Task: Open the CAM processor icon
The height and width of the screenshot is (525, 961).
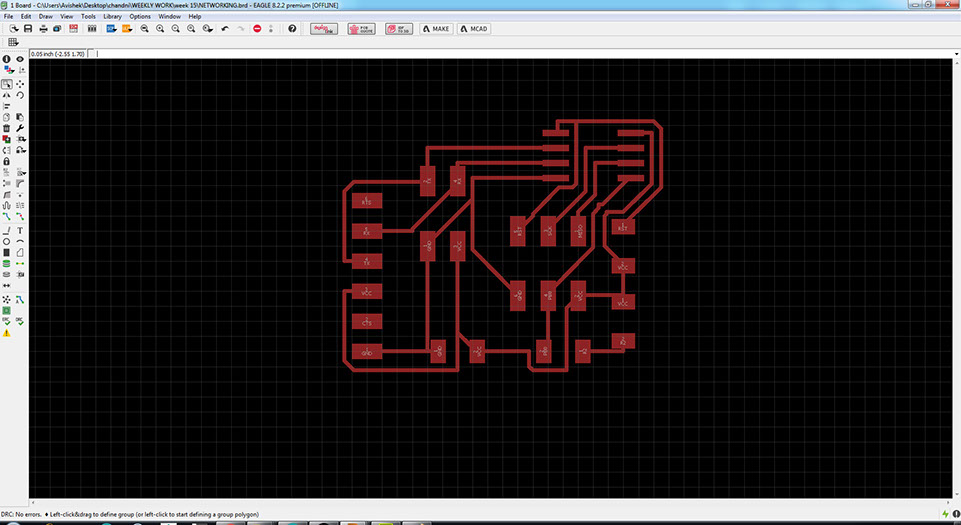Action: (58, 29)
